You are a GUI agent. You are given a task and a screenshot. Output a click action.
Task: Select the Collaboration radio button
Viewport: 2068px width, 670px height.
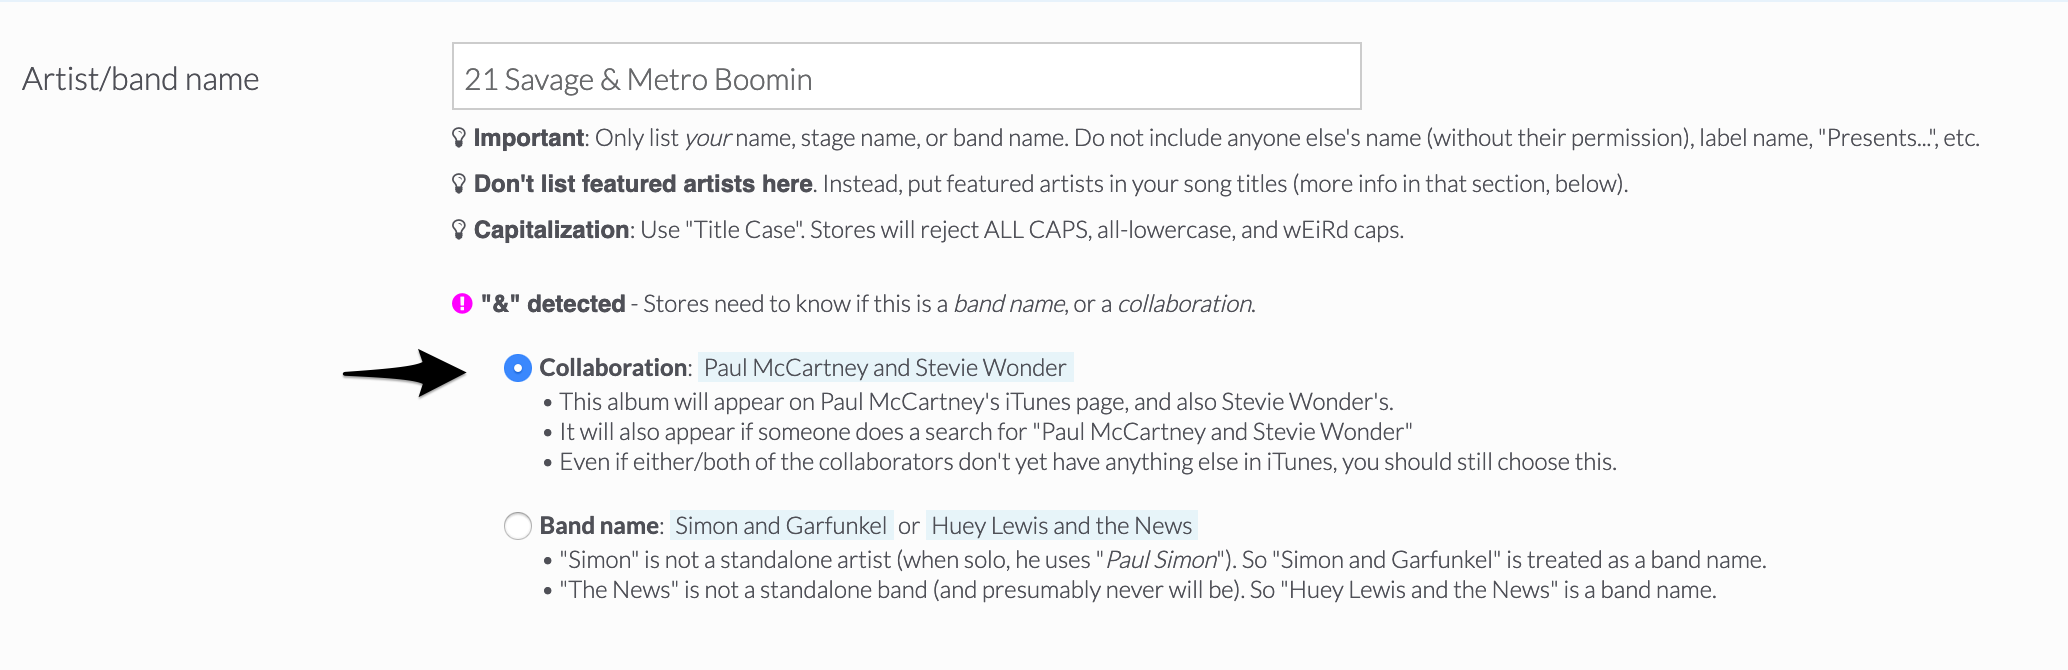point(518,368)
